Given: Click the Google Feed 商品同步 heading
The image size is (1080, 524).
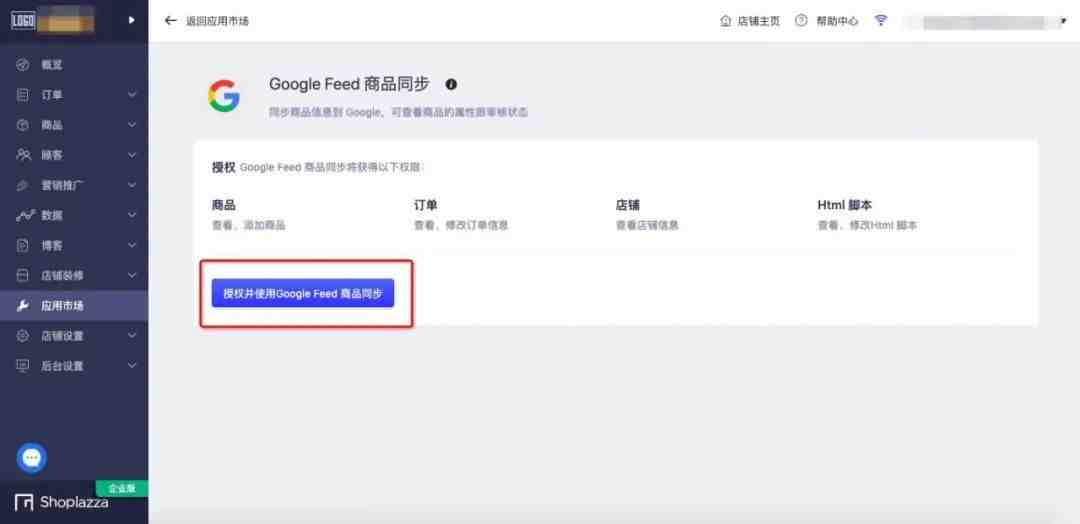Looking at the screenshot, I should click(x=349, y=84).
